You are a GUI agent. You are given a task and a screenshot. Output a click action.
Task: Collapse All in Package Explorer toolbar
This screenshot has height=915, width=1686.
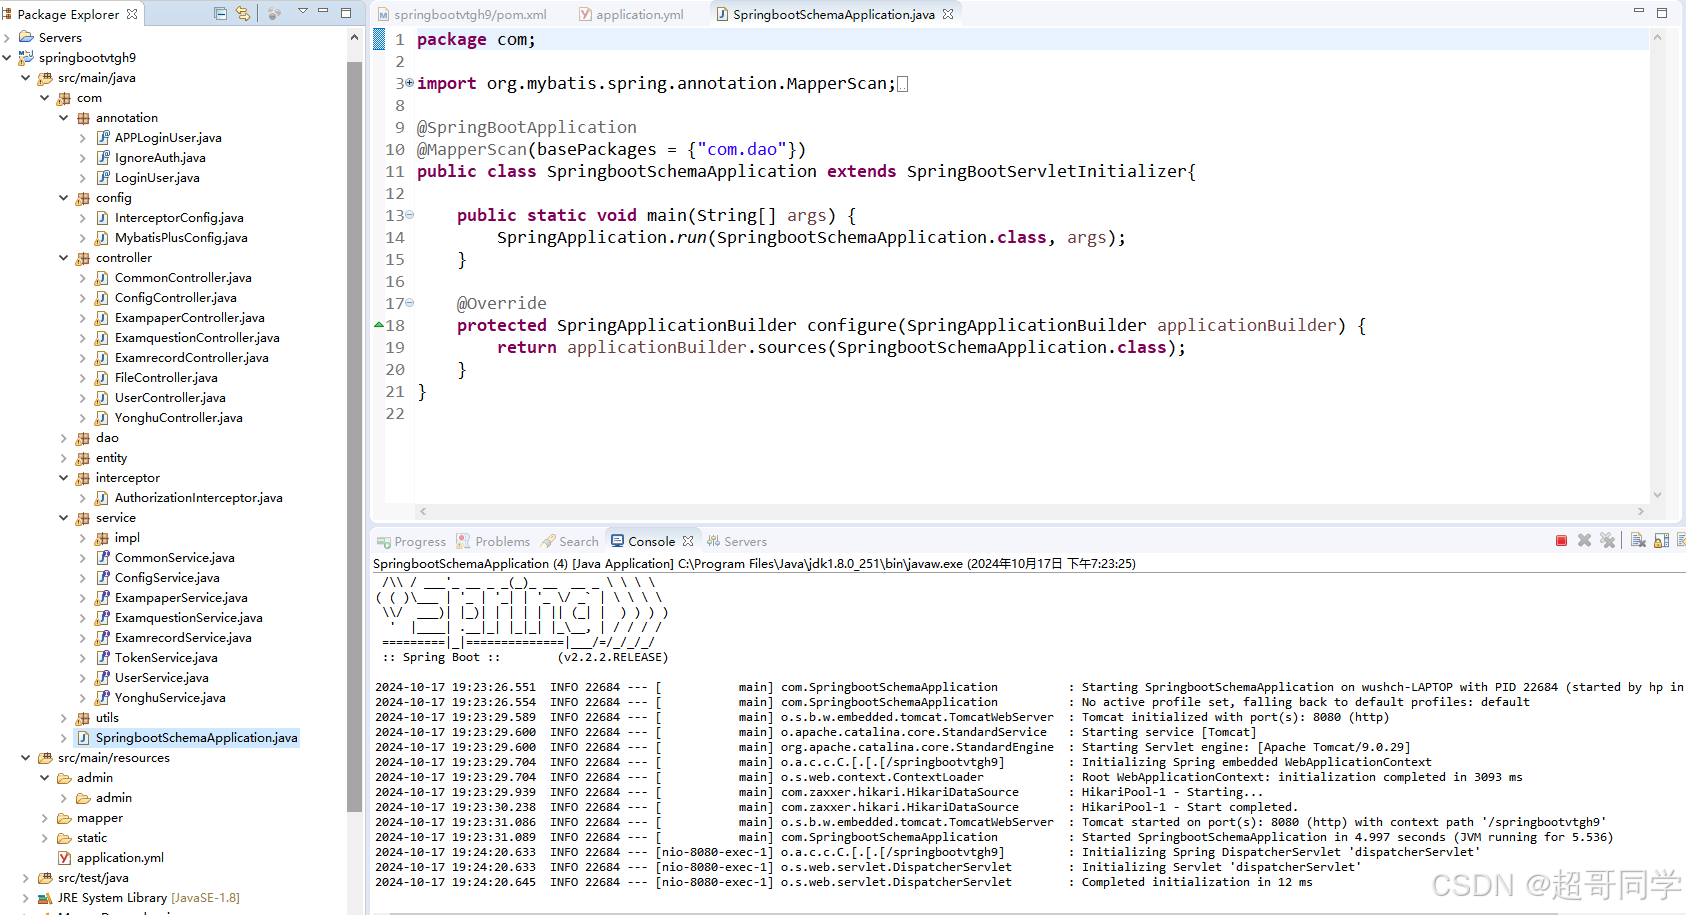click(x=220, y=14)
